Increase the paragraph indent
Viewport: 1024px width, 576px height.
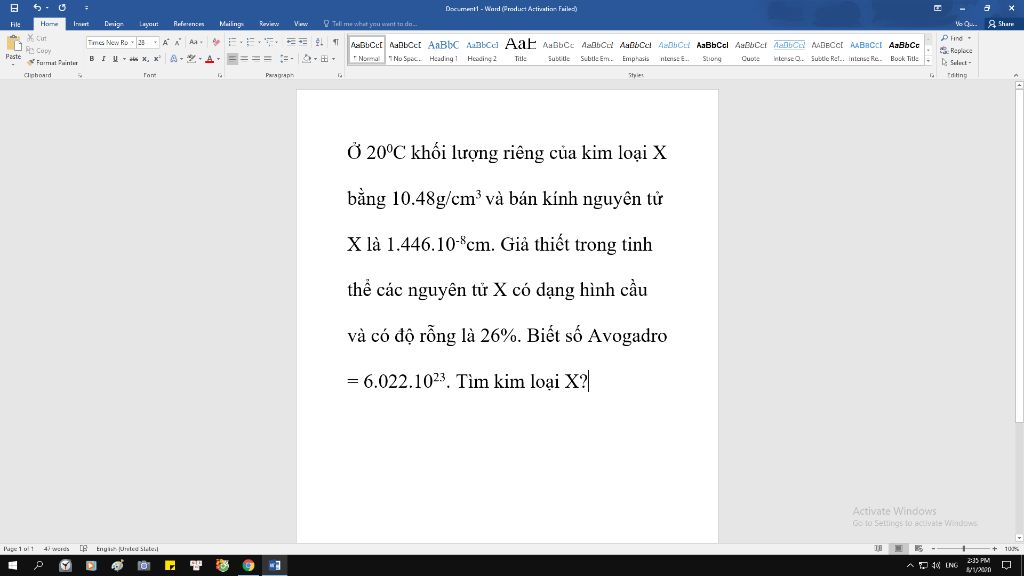coord(303,42)
